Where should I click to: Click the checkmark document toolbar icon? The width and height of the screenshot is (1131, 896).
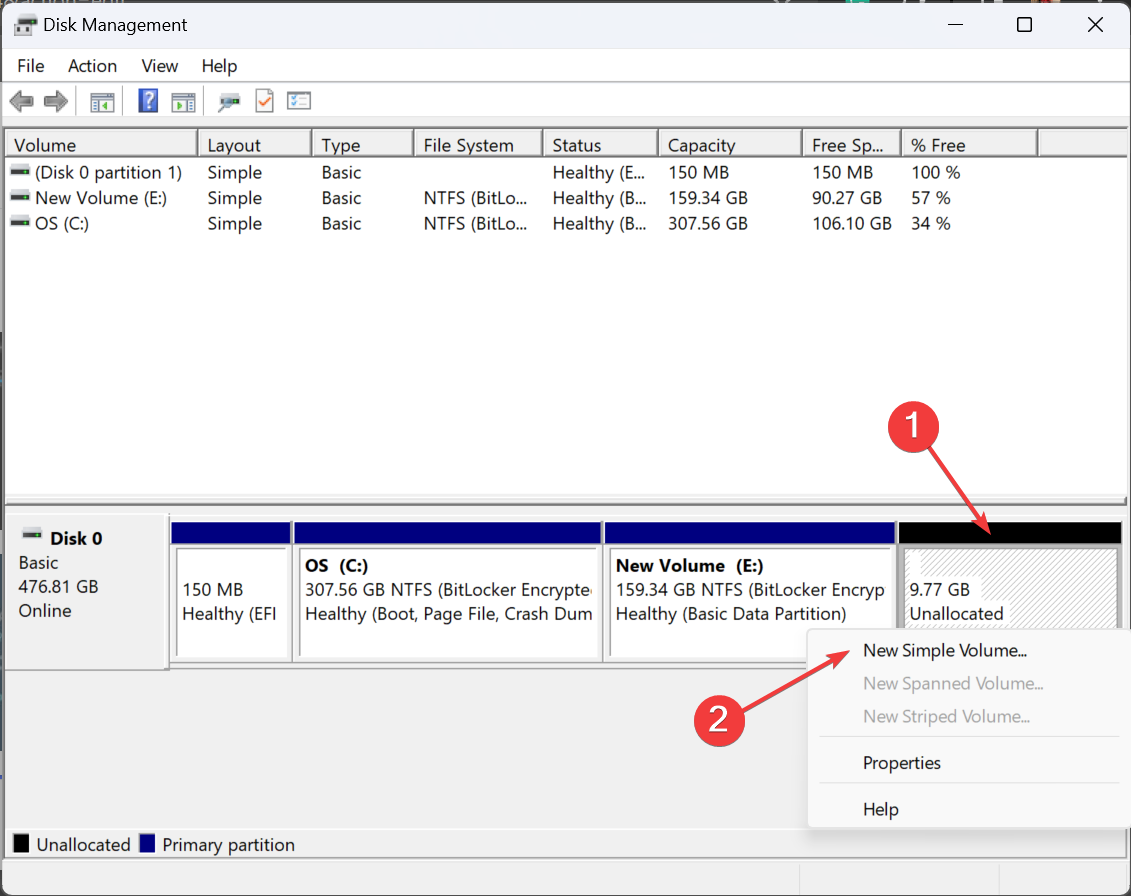click(x=265, y=101)
